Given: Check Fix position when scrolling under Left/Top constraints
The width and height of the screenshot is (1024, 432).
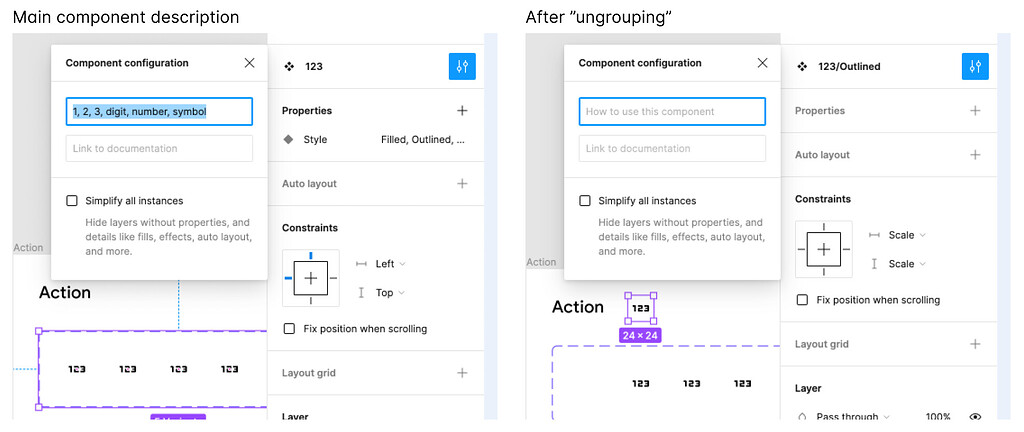Looking at the screenshot, I should (289, 329).
